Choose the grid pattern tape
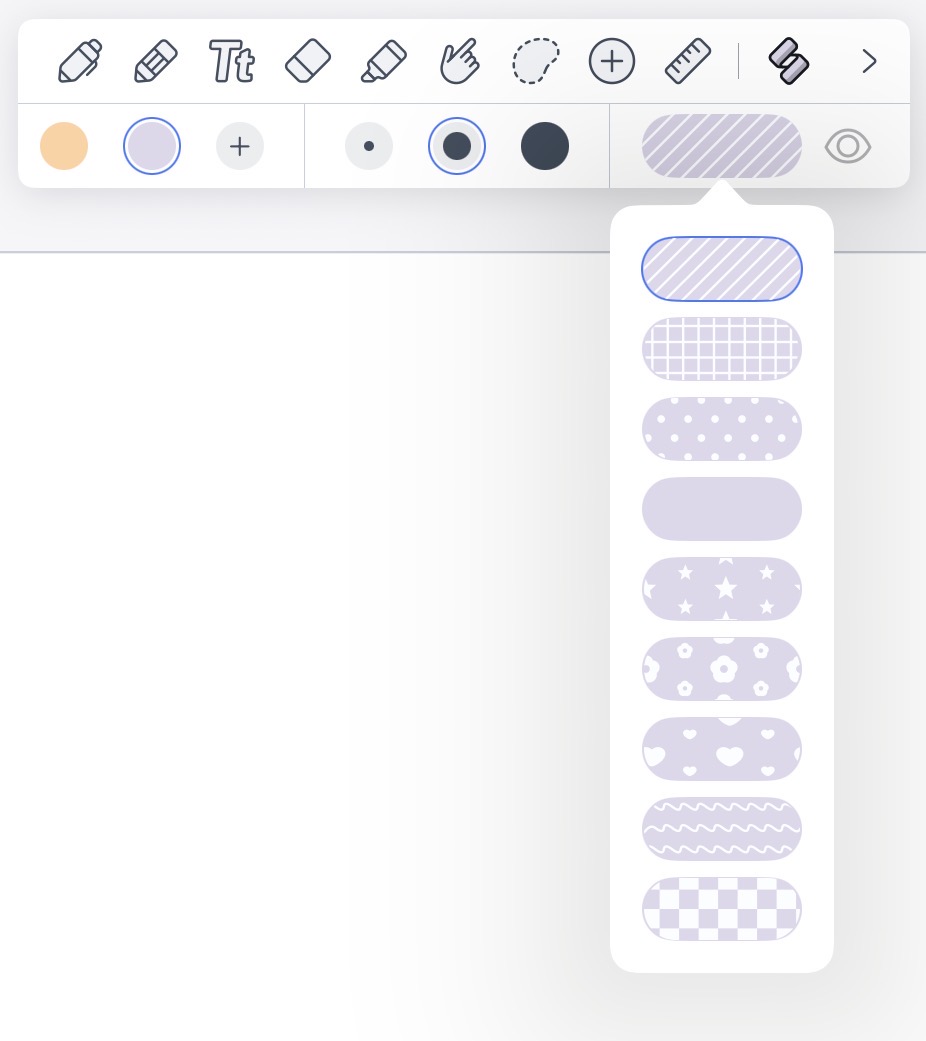The height and width of the screenshot is (1041, 926). 722,349
